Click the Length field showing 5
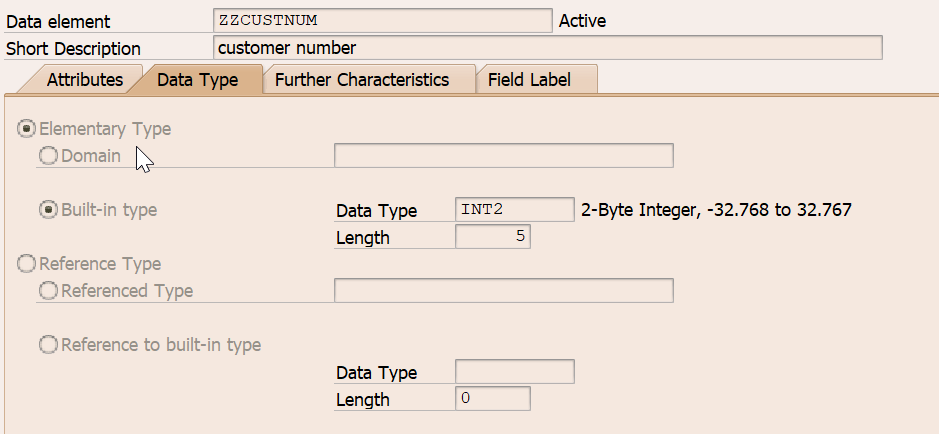Image resolution: width=939 pixels, height=434 pixels. (x=492, y=236)
